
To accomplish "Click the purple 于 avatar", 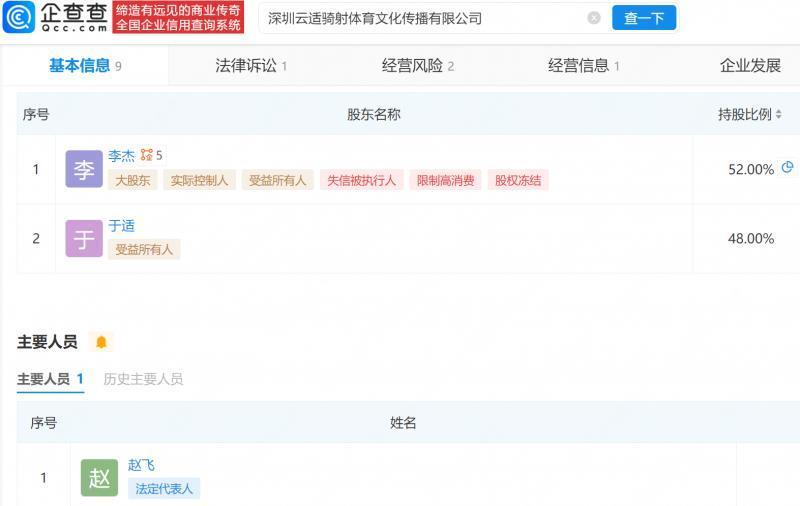I will pyautogui.click(x=84, y=239).
